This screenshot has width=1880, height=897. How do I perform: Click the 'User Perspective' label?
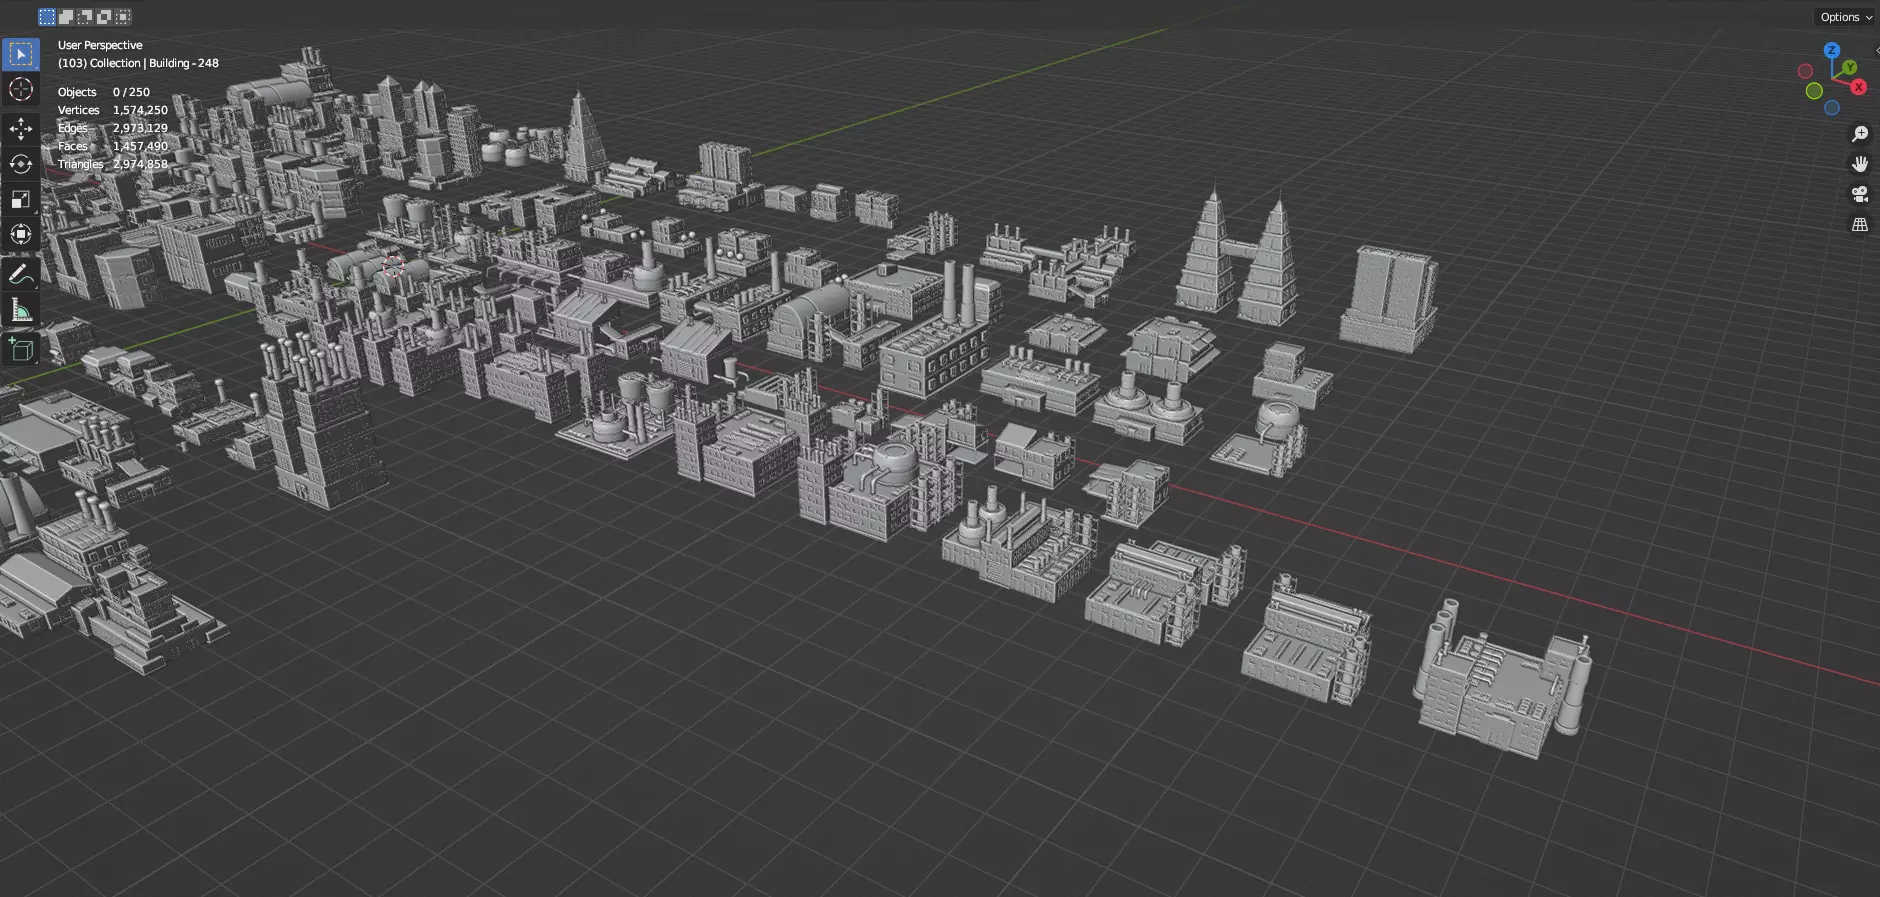click(100, 45)
